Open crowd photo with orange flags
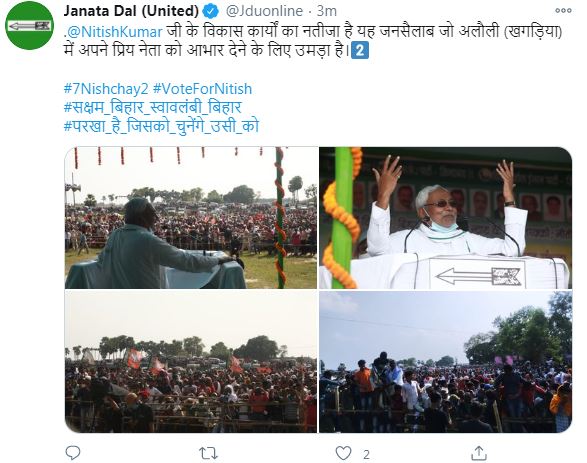 pyautogui.click(x=191, y=362)
